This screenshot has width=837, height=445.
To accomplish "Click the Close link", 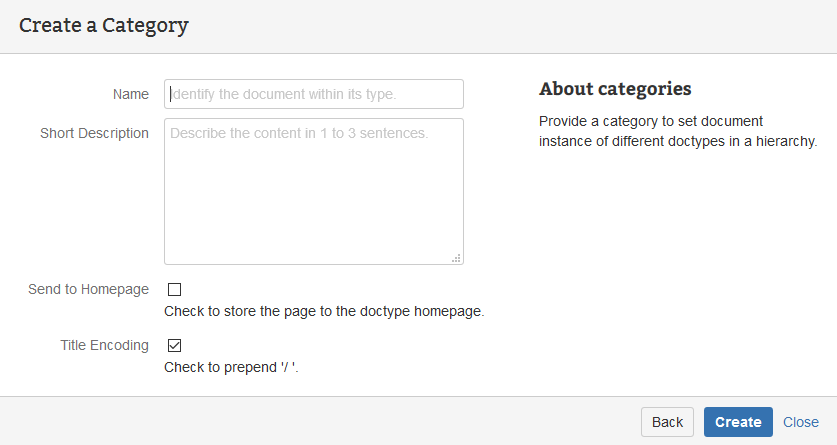I will [800, 422].
